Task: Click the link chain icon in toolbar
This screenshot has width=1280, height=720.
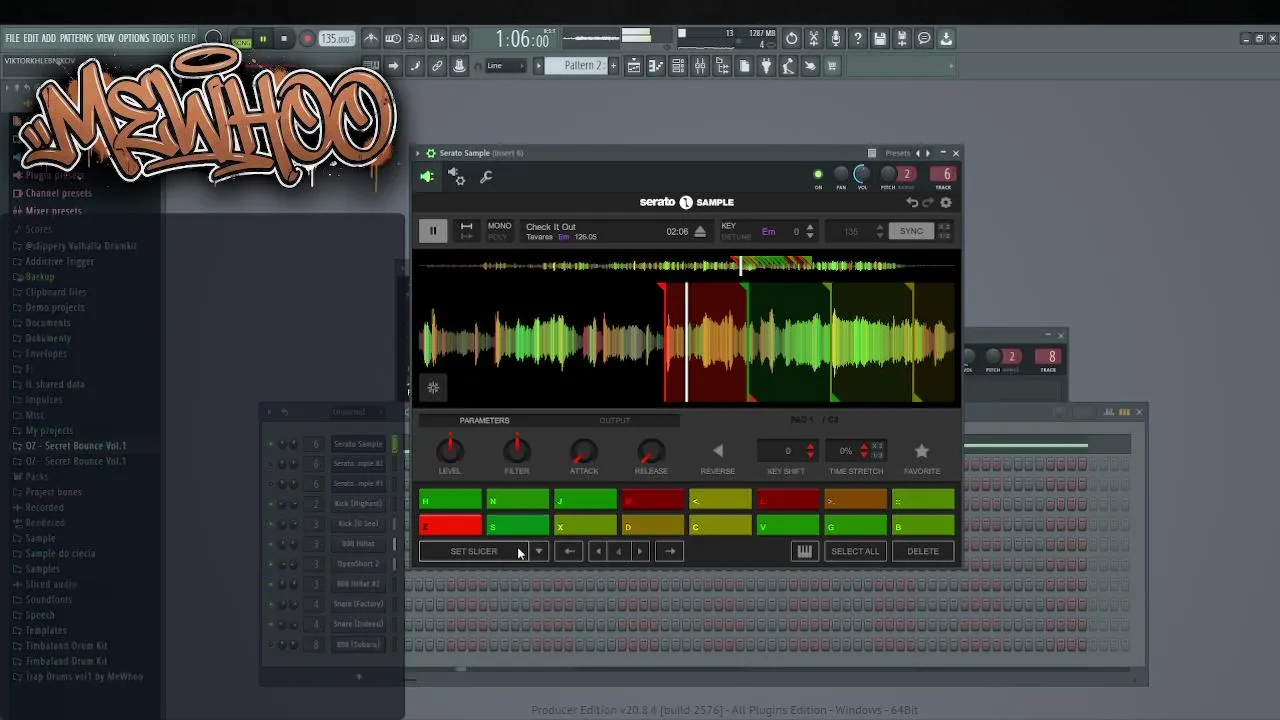Action: pyautogui.click(x=437, y=66)
